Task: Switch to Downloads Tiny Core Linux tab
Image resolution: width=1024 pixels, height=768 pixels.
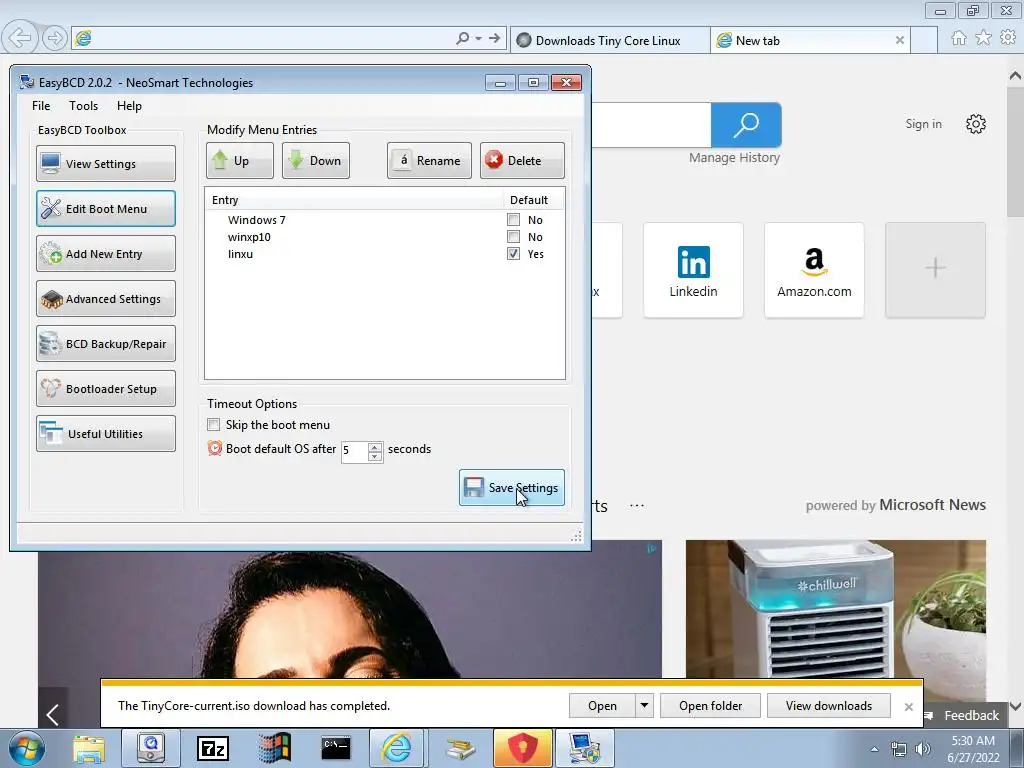Action: pyautogui.click(x=610, y=40)
